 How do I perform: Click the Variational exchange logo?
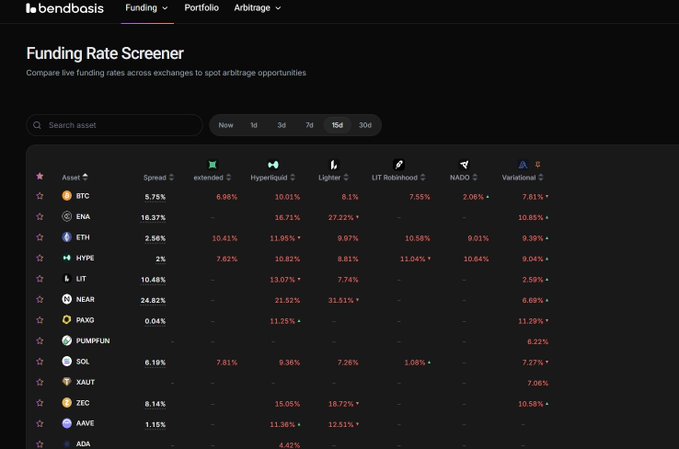[x=523, y=165]
